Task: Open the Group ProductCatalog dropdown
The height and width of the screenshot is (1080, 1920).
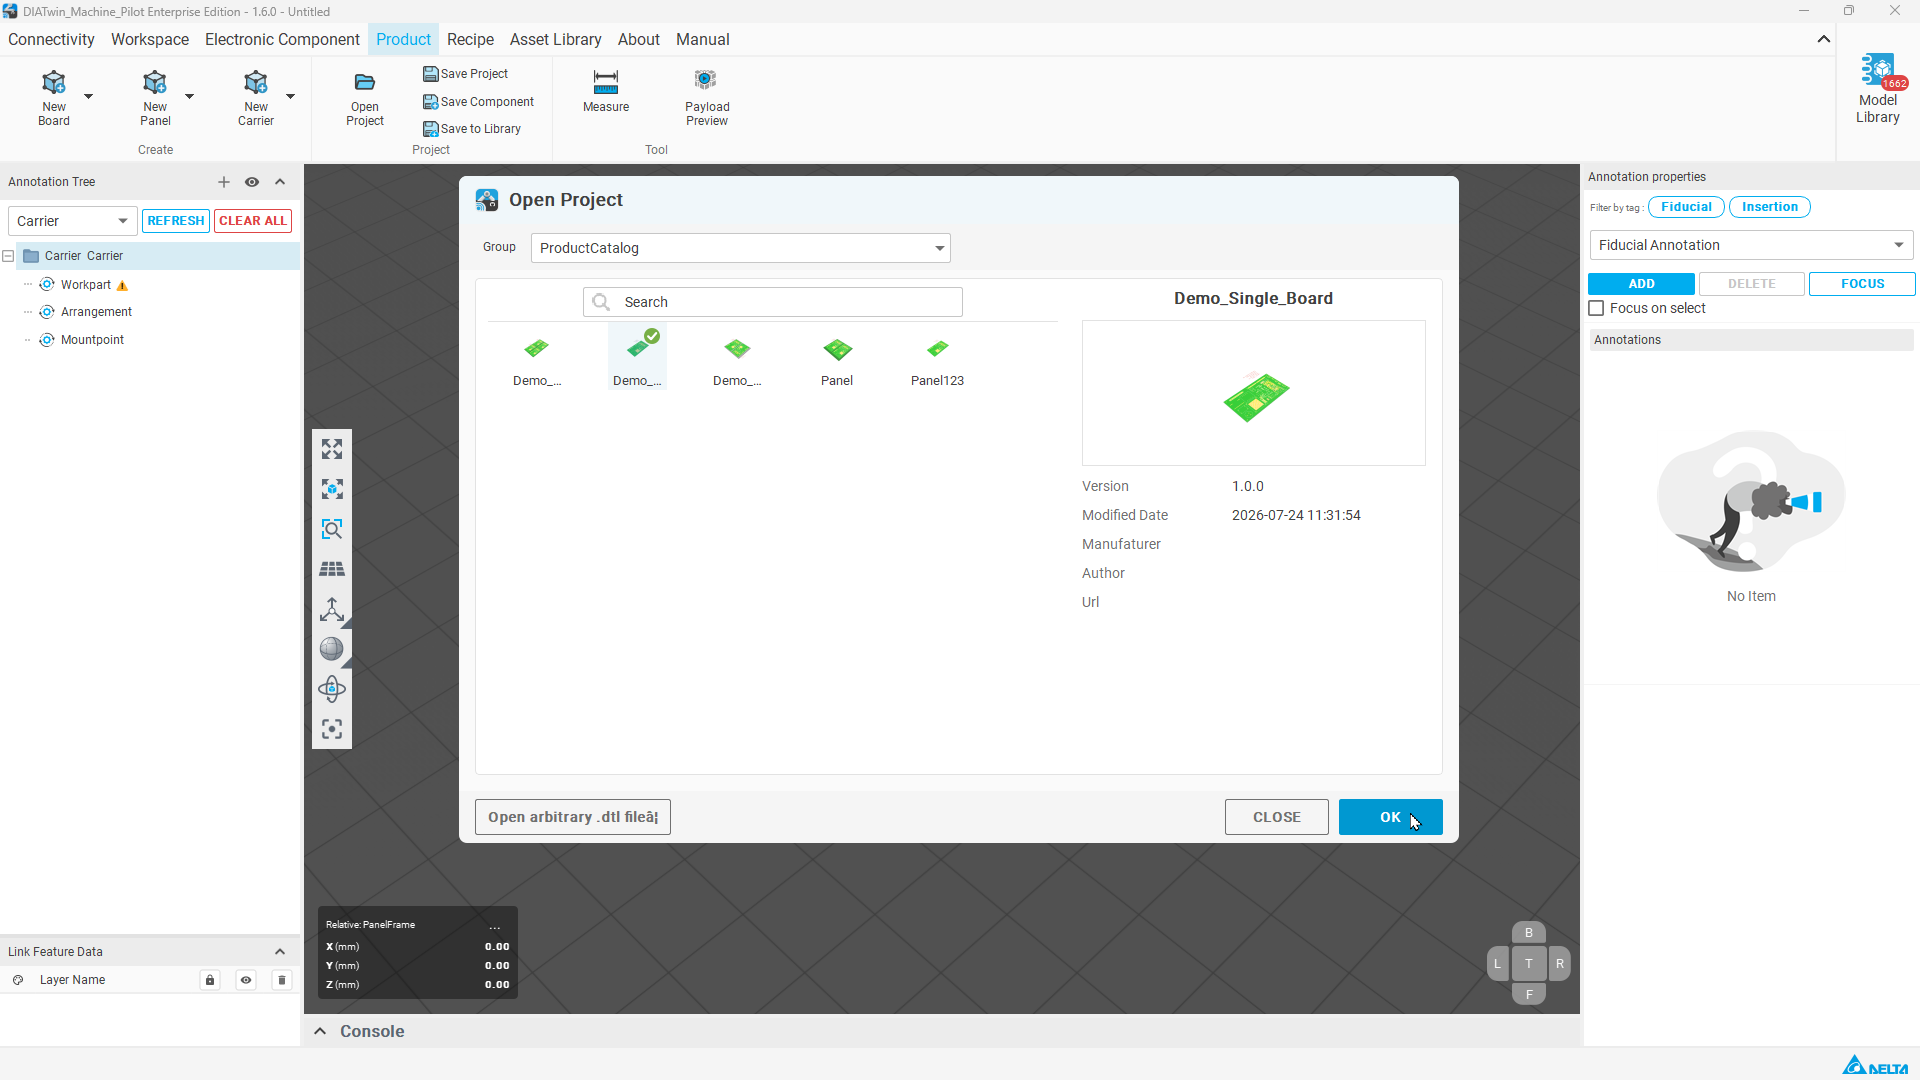Action: tap(741, 248)
